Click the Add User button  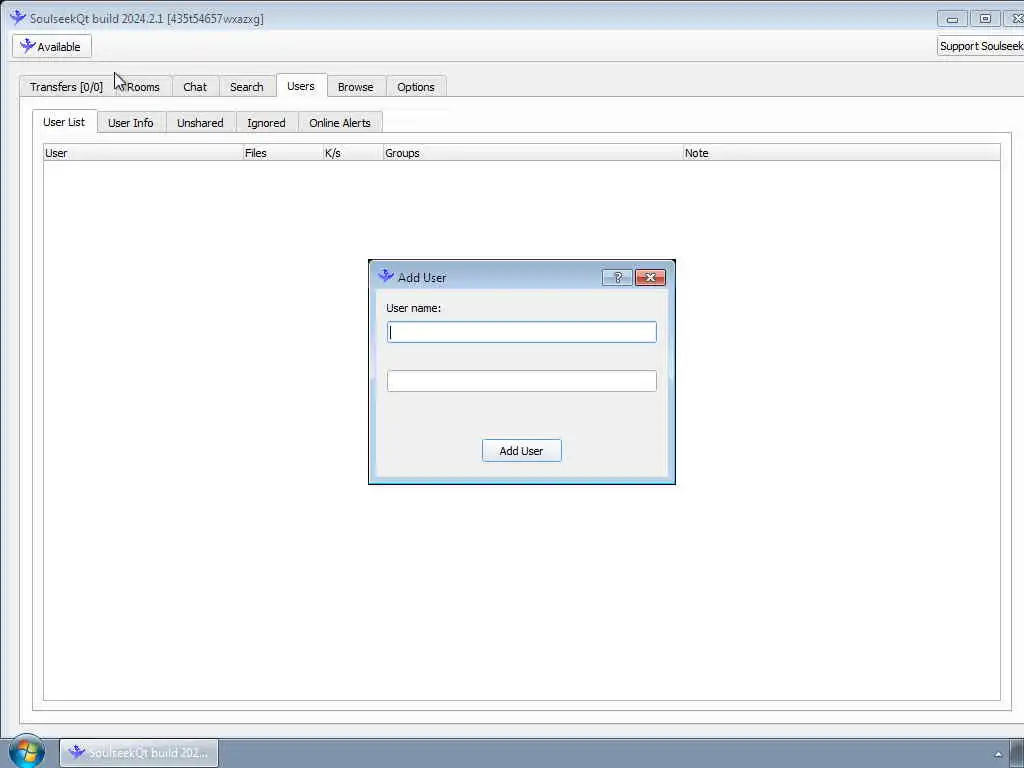[x=521, y=451]
